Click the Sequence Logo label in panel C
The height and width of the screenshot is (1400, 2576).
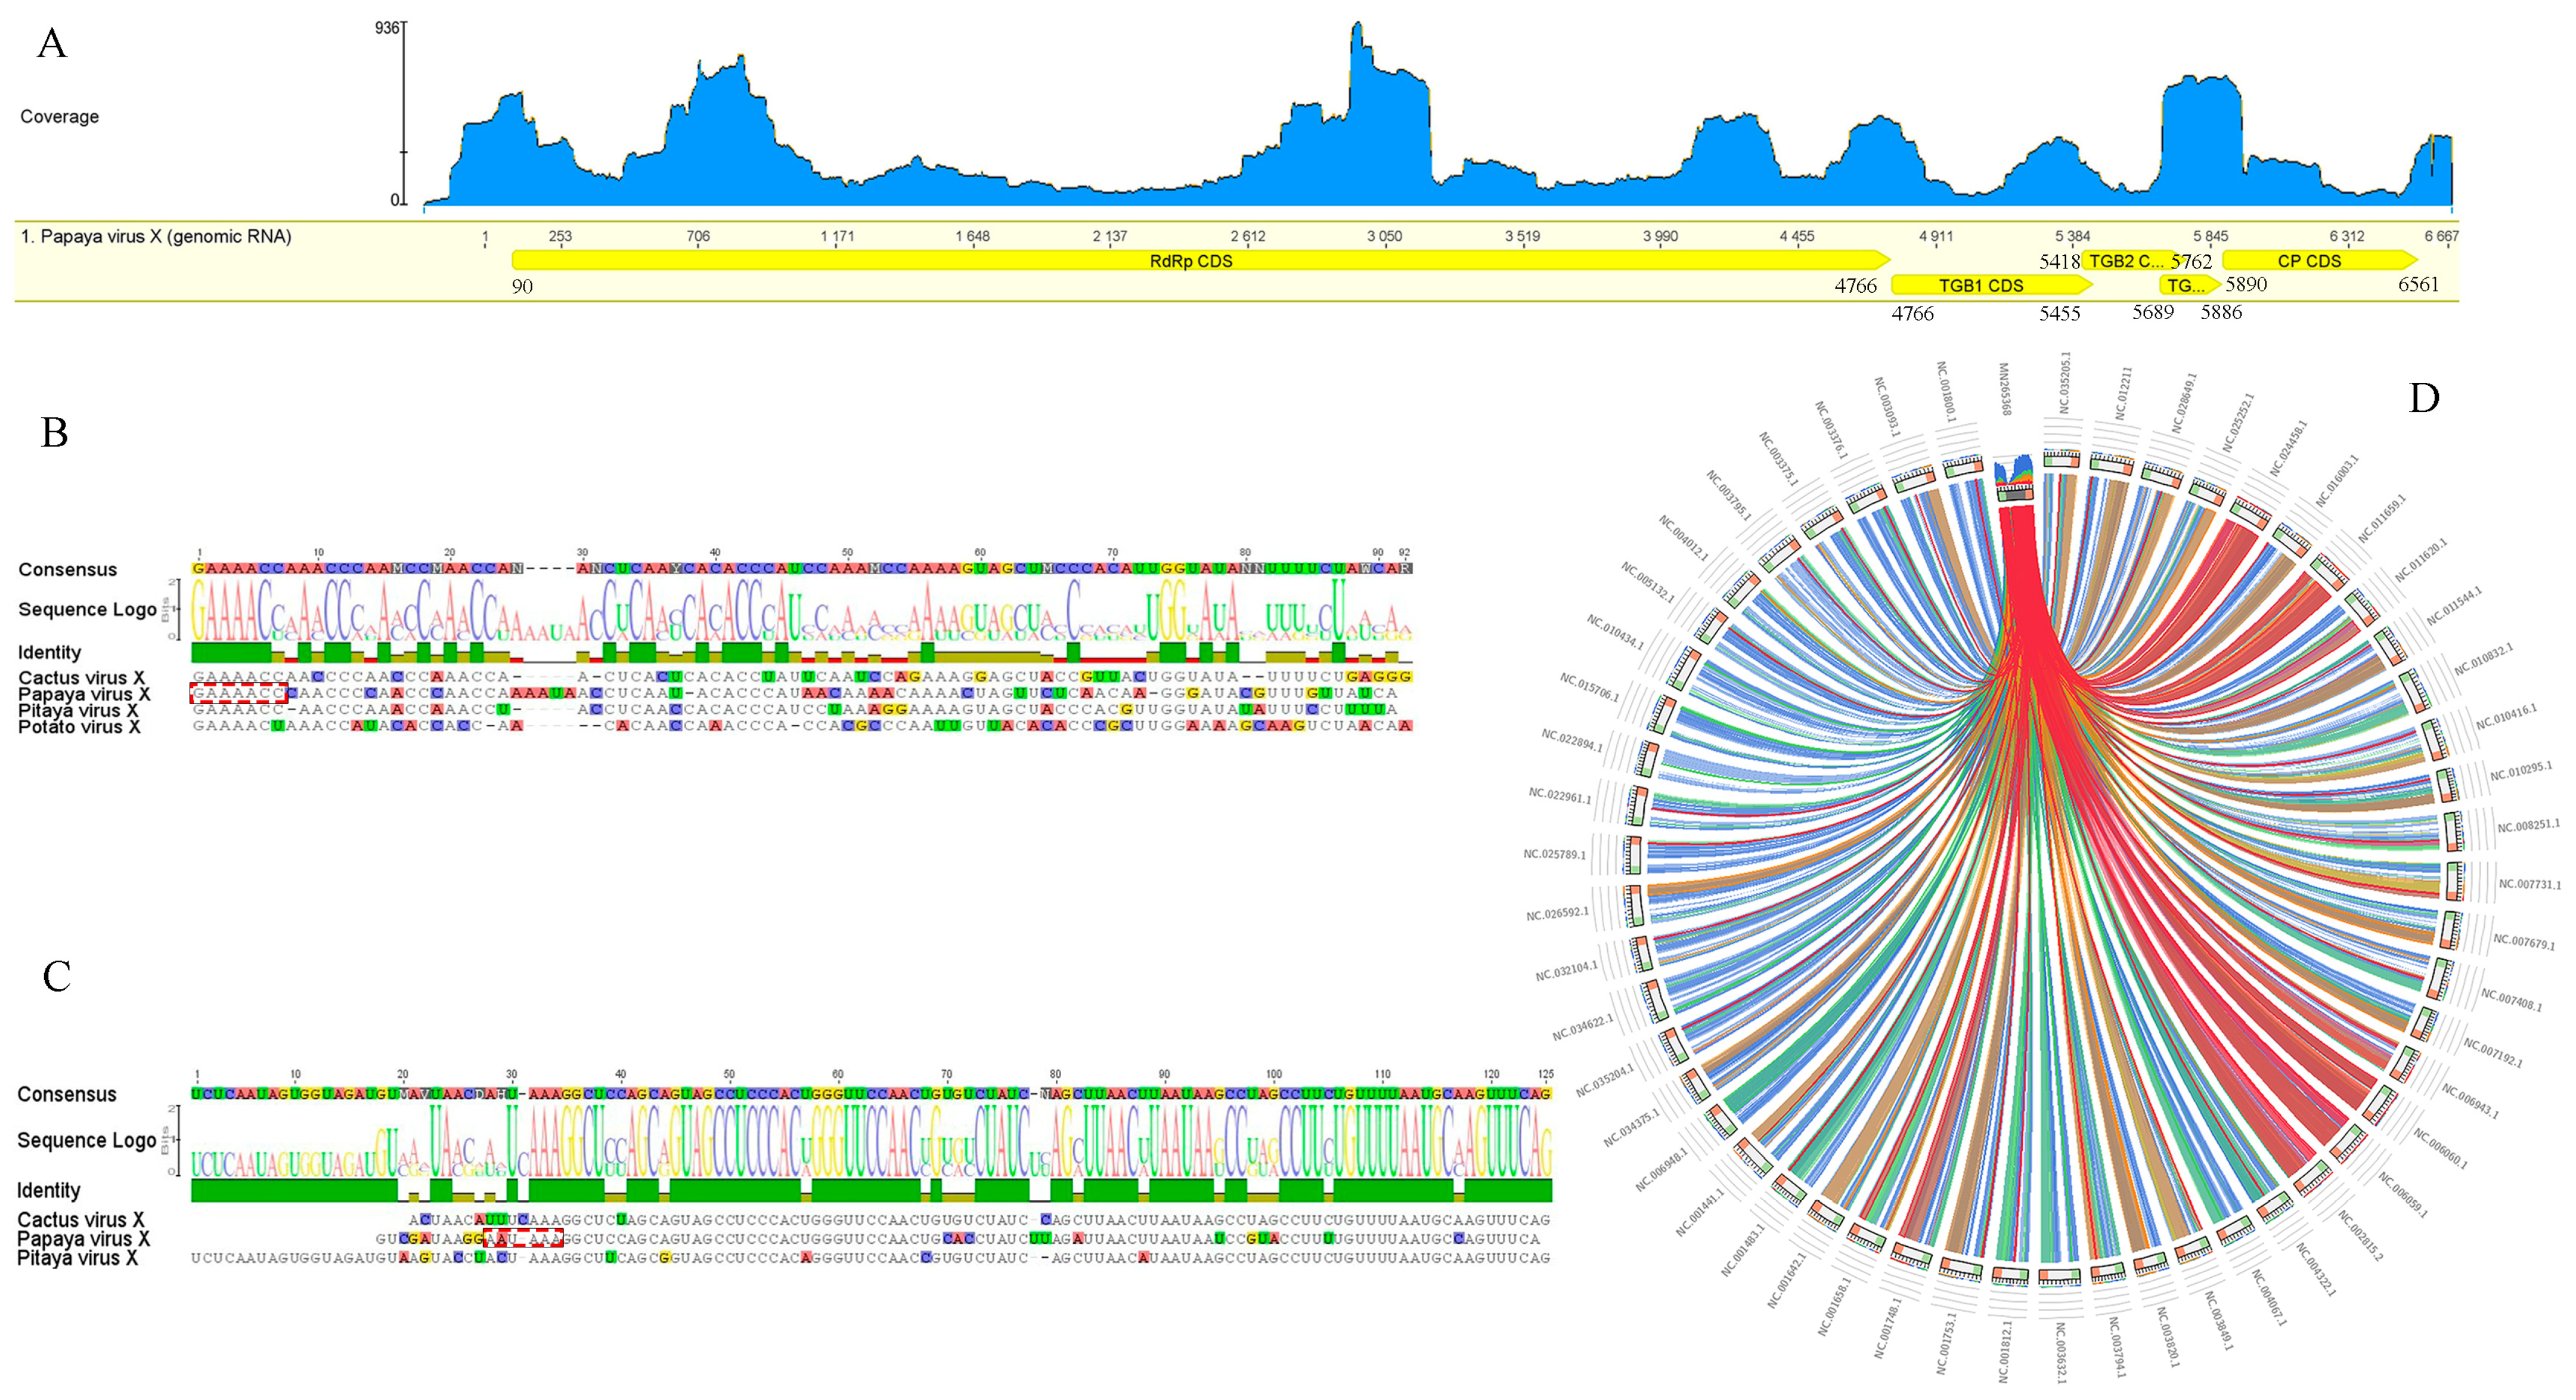tap(86, 1140)
